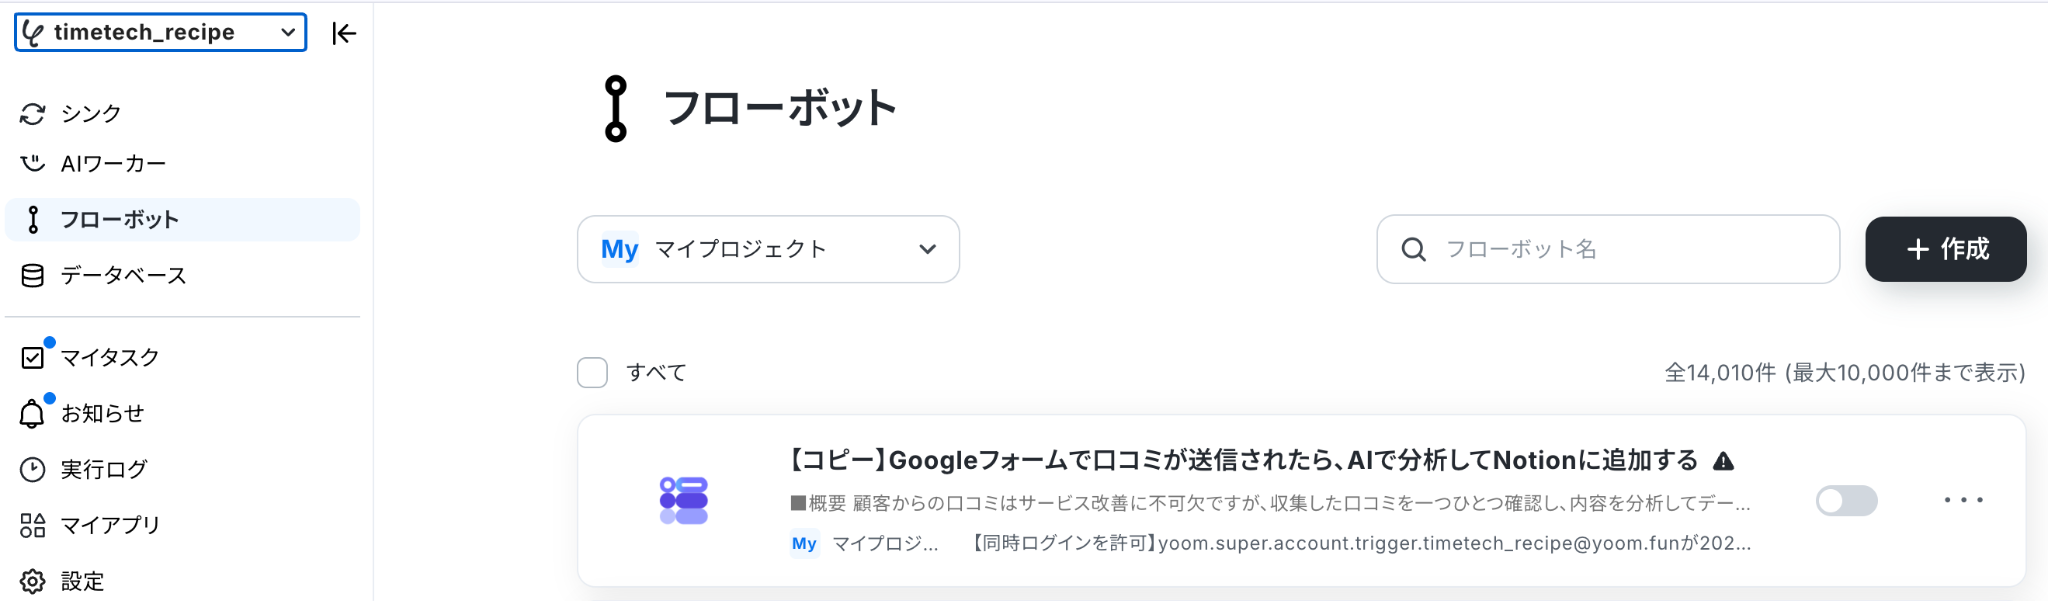The image size is (2048, 601).
Task: Select フローボット in the sidebar menu
Action: pyautogui.click(x=182, y=220)
